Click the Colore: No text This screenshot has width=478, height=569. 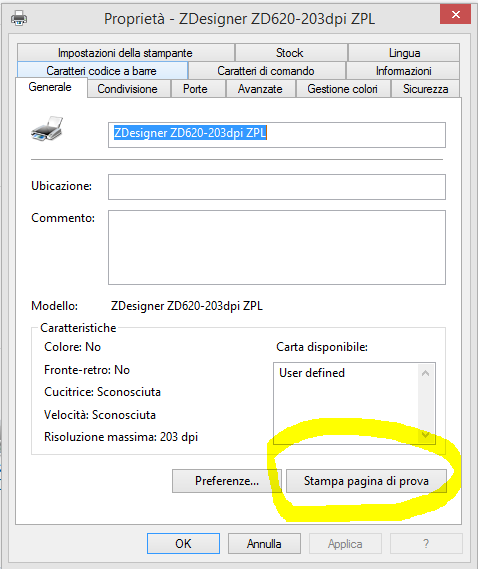coord(72,347)
